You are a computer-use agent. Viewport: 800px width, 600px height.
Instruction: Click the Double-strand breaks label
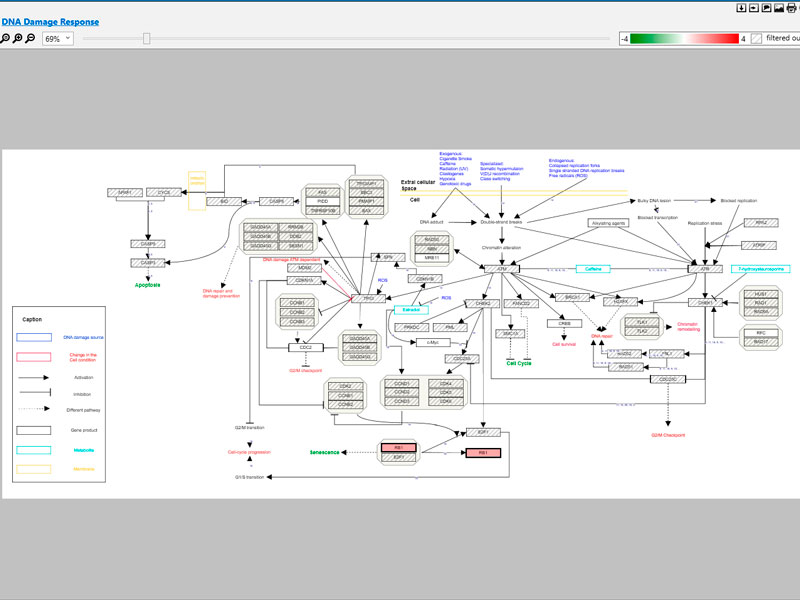(501, 222)
